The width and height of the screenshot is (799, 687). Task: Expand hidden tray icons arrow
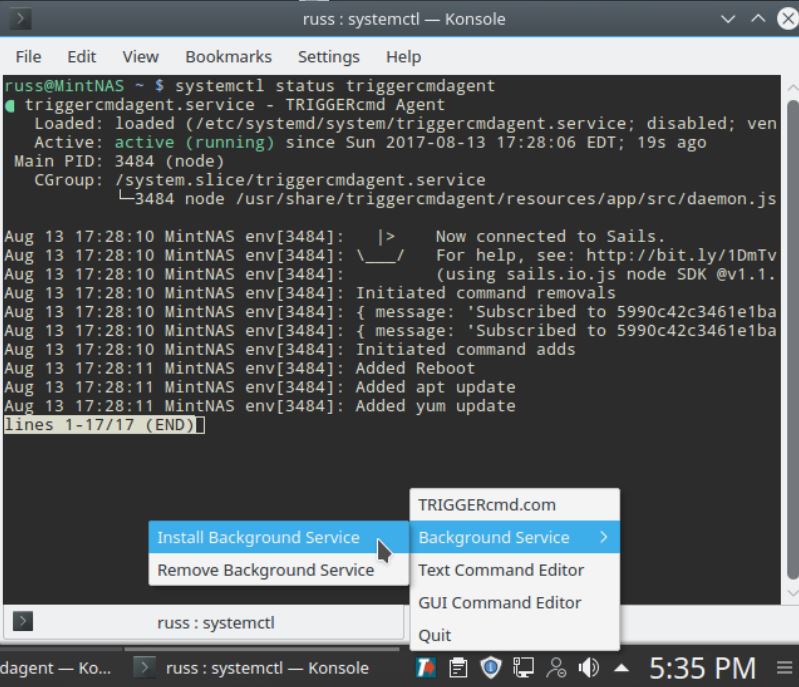tap(621, 668)
